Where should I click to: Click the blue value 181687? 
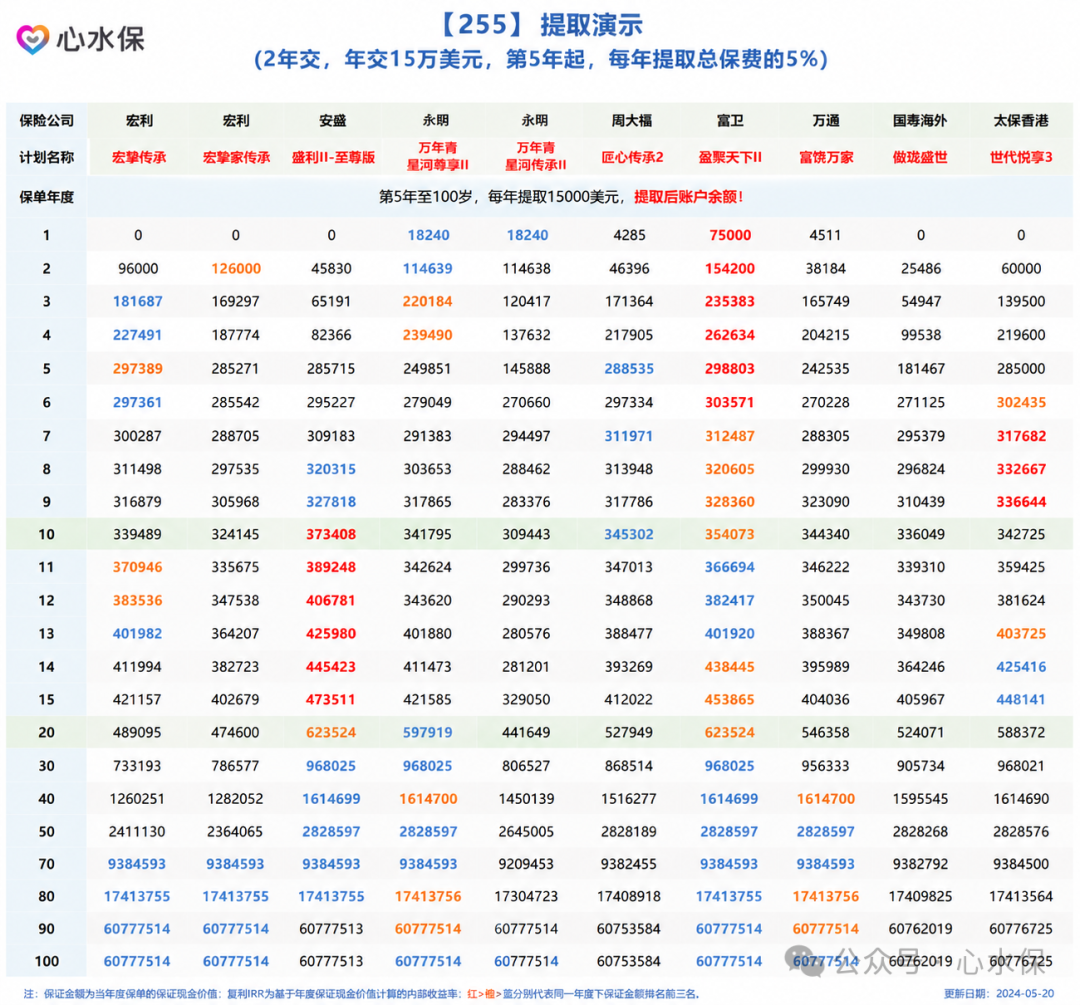[138, 301]
